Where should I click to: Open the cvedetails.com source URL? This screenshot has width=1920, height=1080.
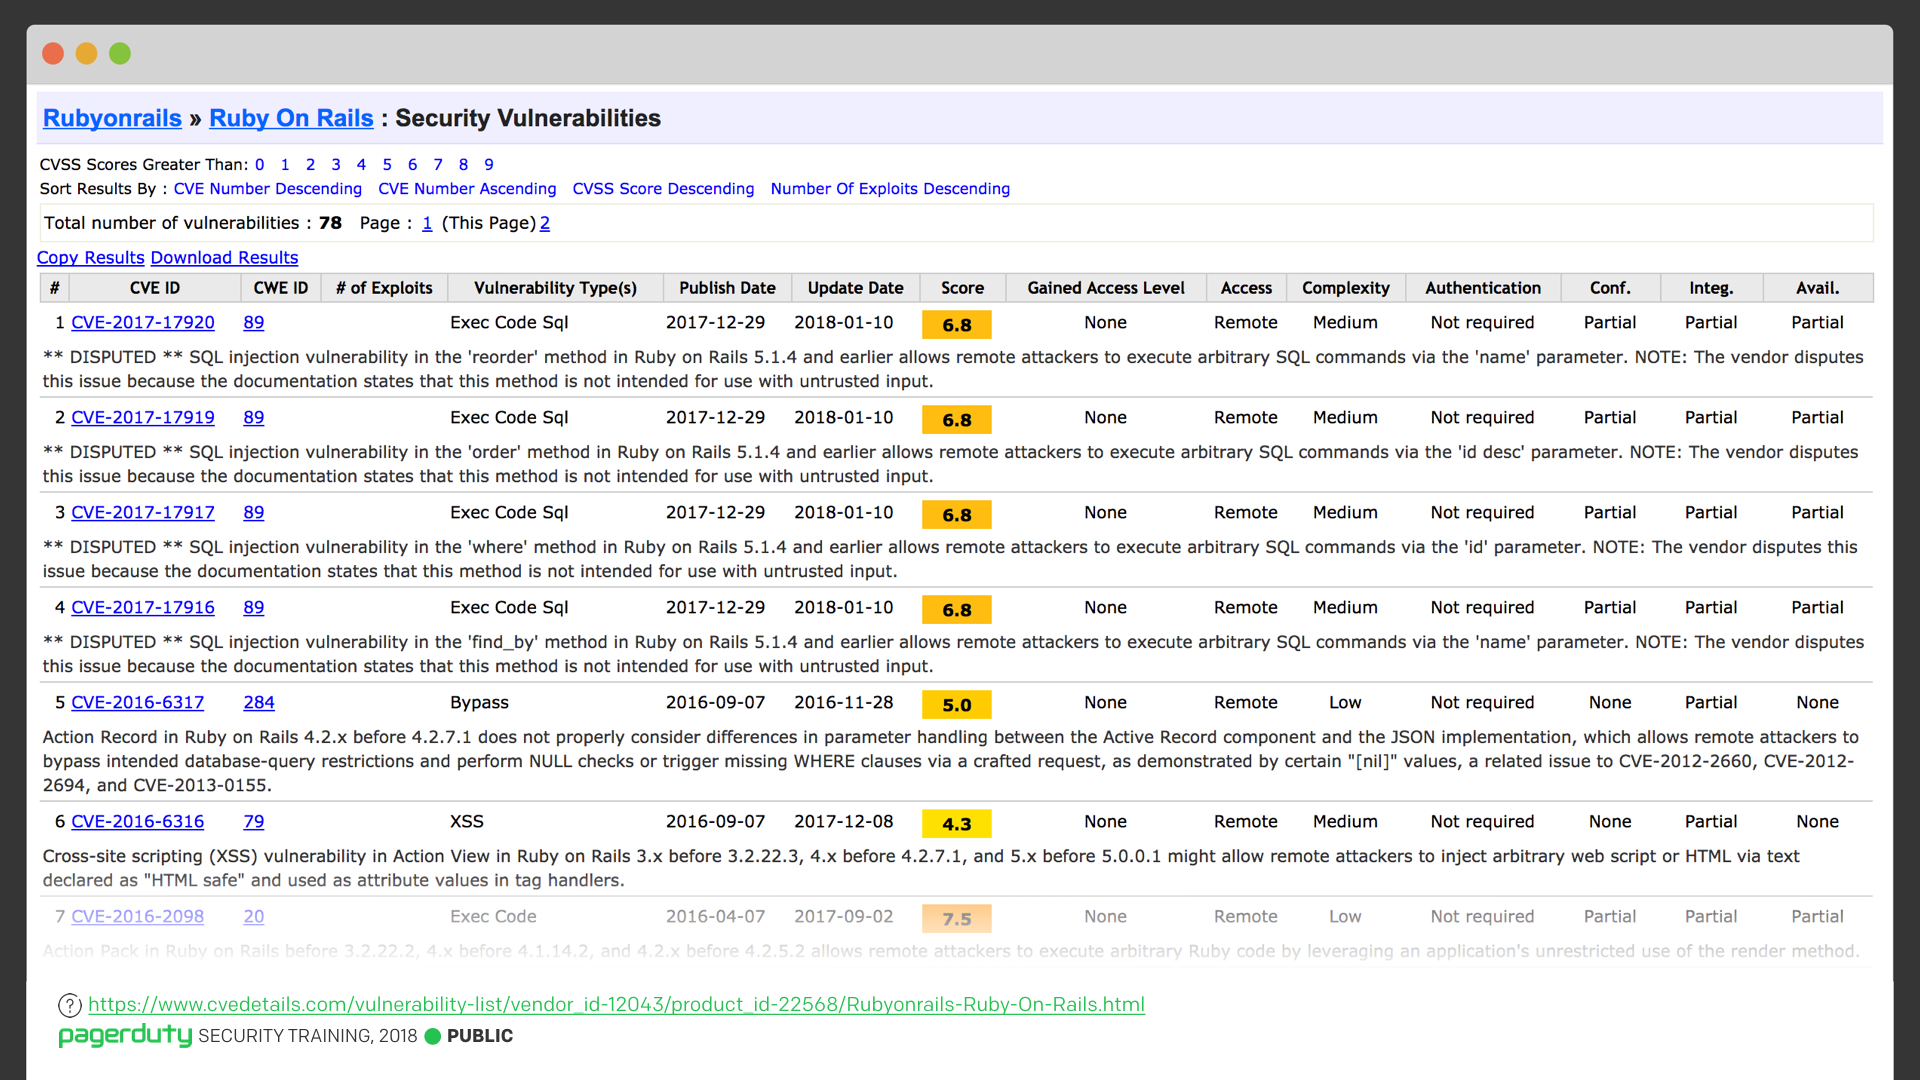tap(616, 1005)
